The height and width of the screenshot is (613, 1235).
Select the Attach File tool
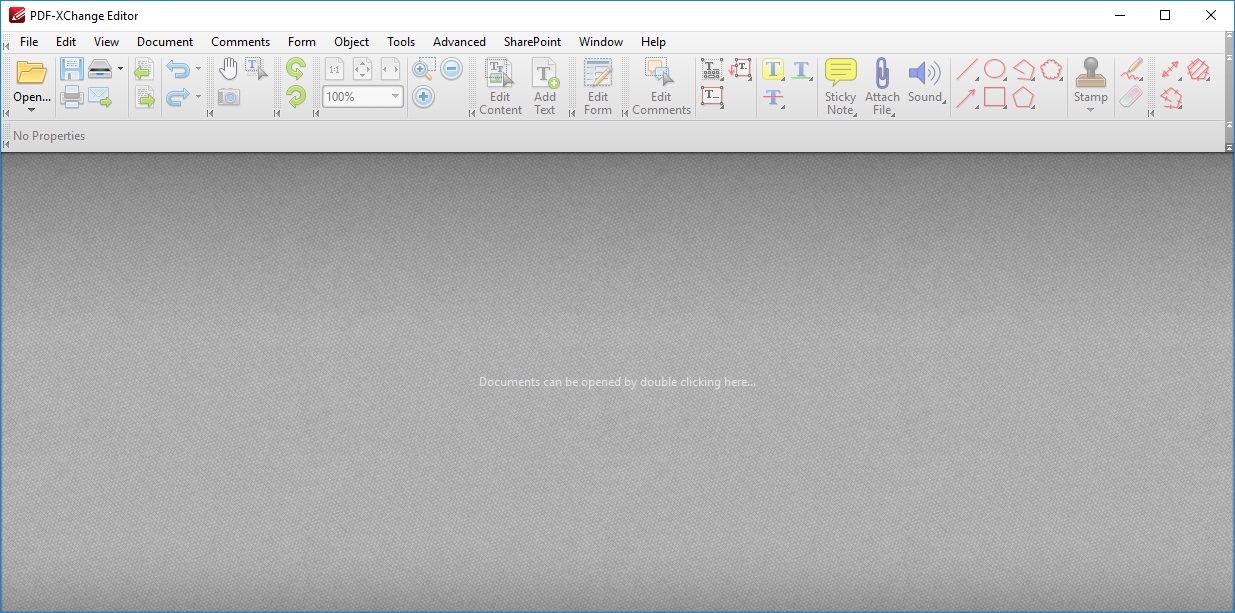pyautogui.click(x=882, y=72)
